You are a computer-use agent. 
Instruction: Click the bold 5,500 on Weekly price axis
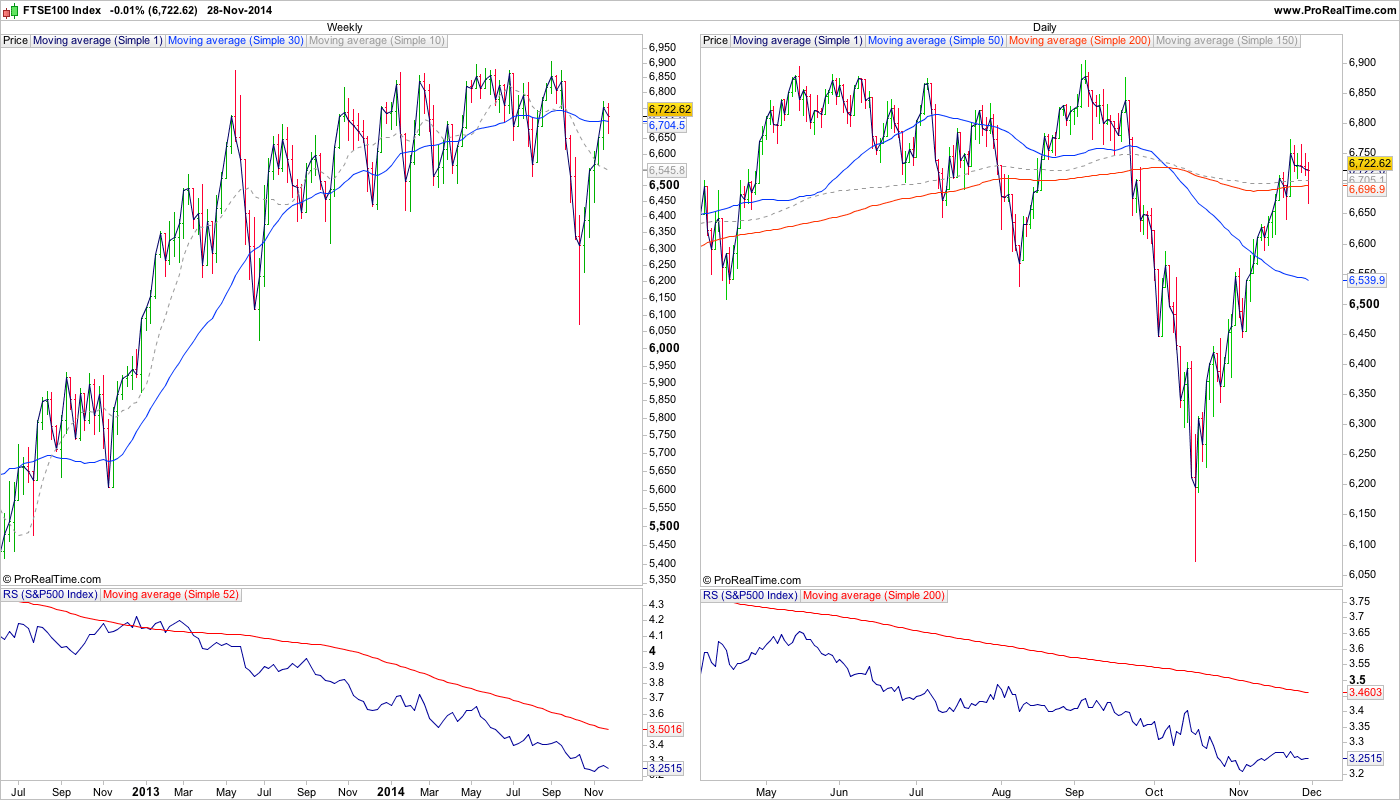tap(666, 526)
